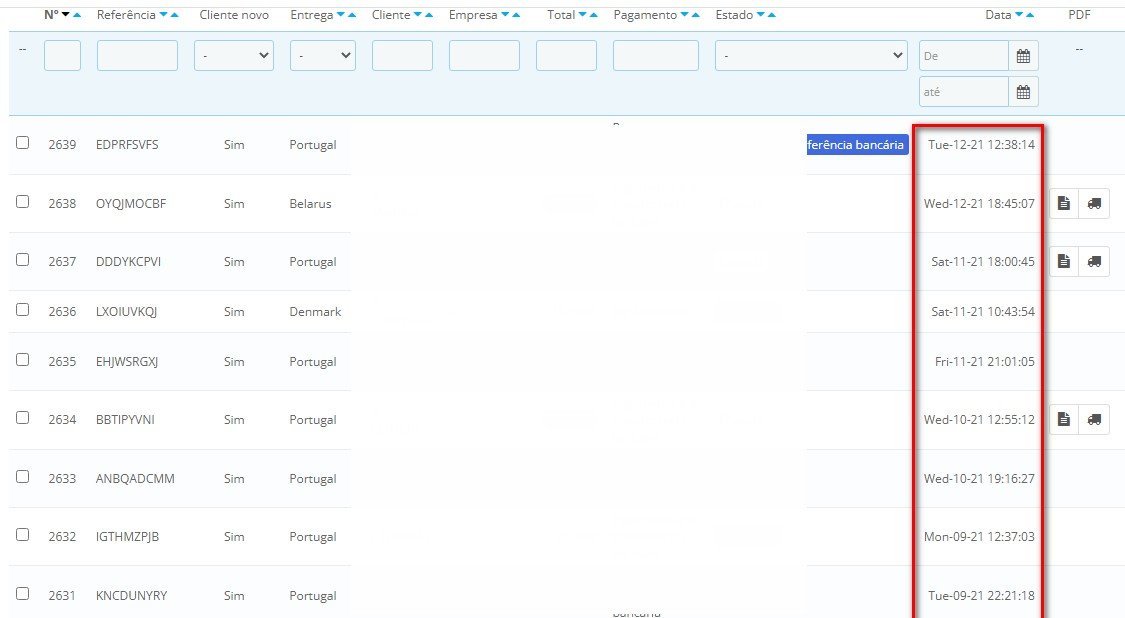Viewport: 1125px width, 618px height.
Task: Click the Total filter input
Action: (x=566, y=55)
